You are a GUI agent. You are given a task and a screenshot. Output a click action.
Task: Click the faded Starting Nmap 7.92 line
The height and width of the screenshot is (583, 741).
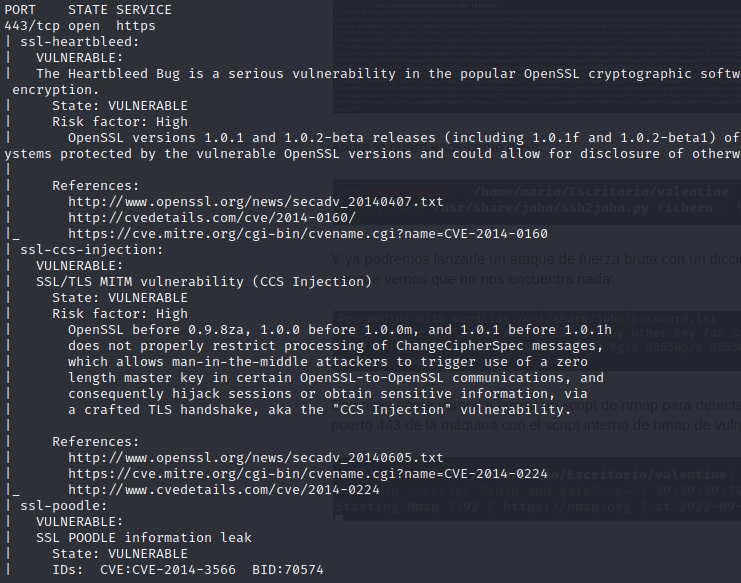[538, 507]
